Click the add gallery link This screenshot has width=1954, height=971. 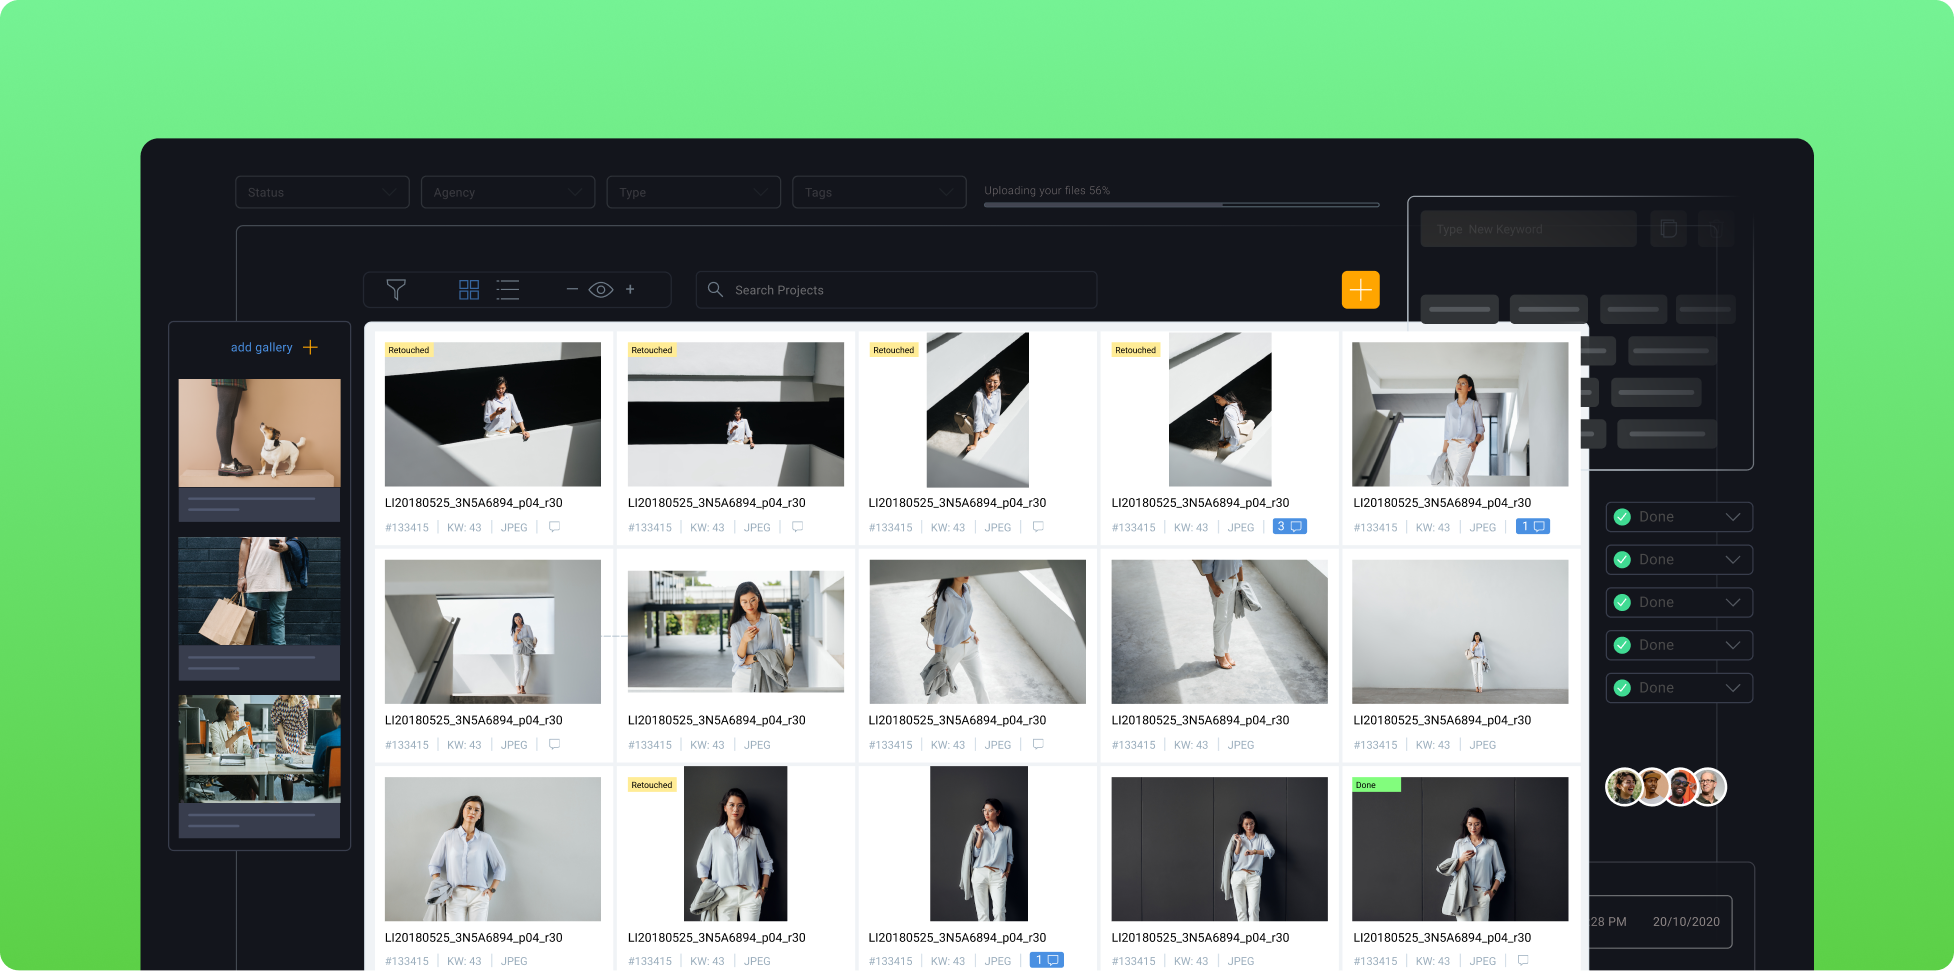click(261, 347)
